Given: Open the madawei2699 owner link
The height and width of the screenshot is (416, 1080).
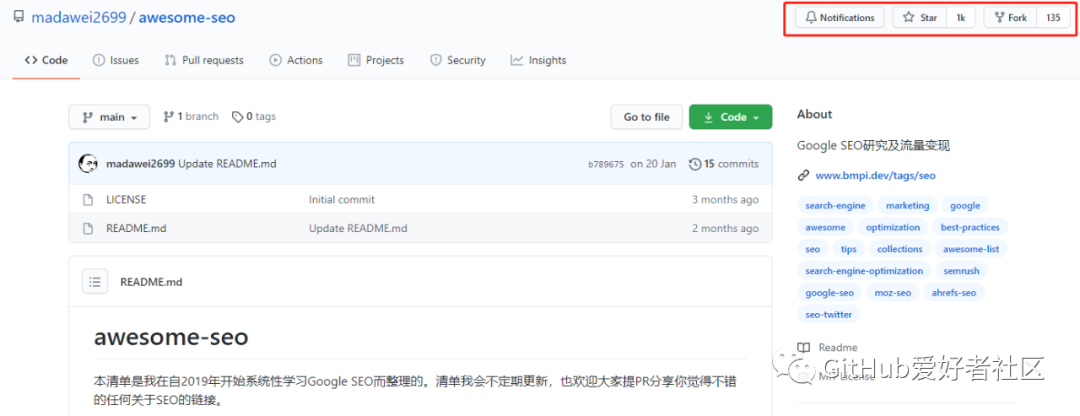Looking at the screenshot, I should pos(79,17).
